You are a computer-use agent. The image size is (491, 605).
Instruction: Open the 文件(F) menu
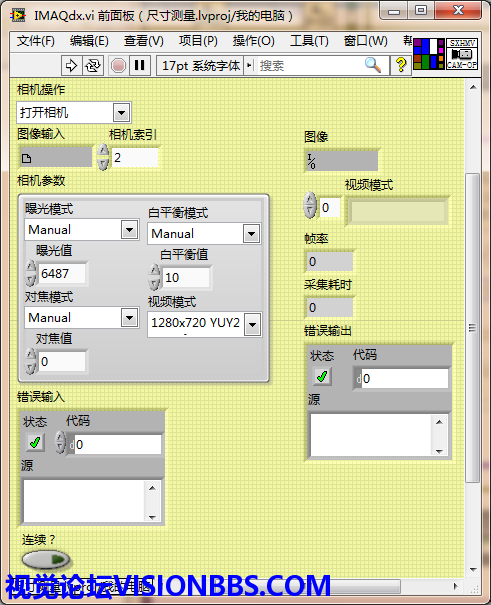click(35, 41)
